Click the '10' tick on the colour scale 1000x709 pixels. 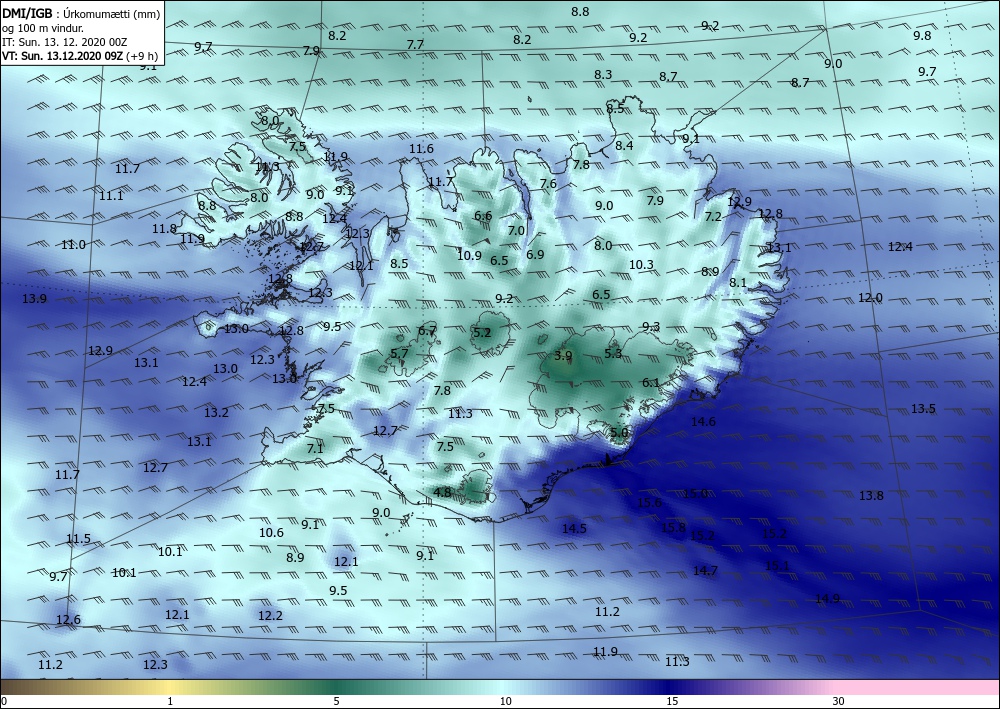pos(505,702)
